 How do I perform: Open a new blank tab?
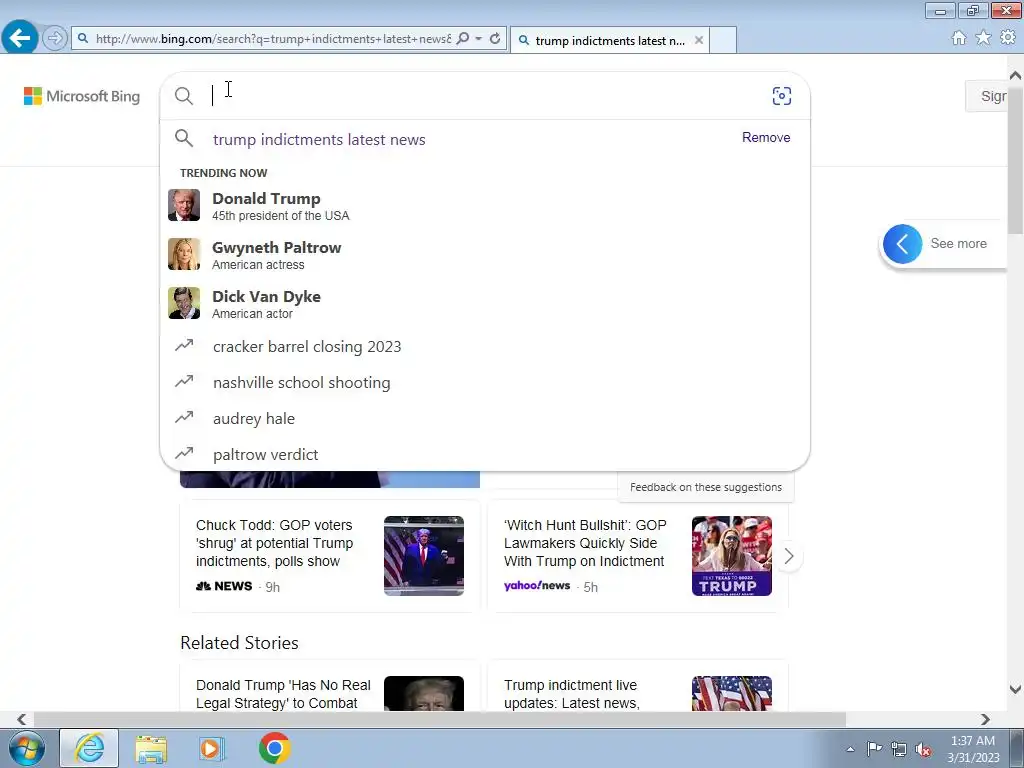coord(723,40)
